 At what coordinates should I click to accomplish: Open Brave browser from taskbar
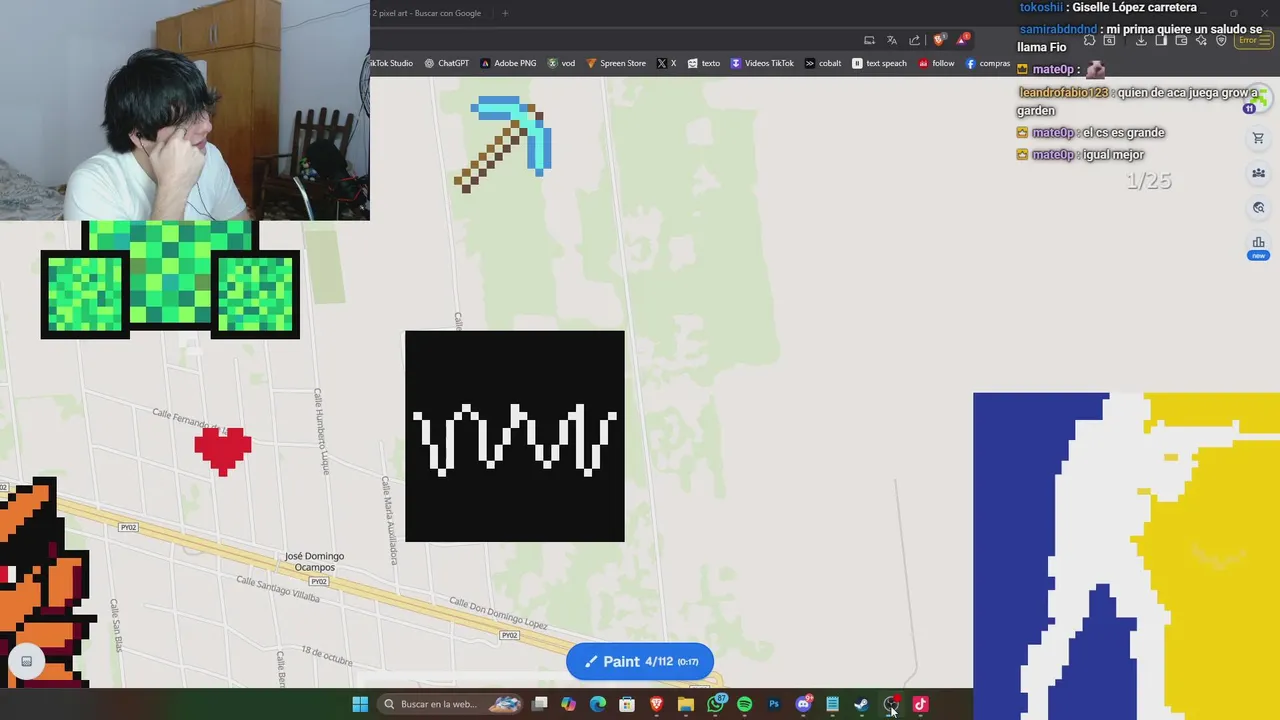[x=657, y=704]
